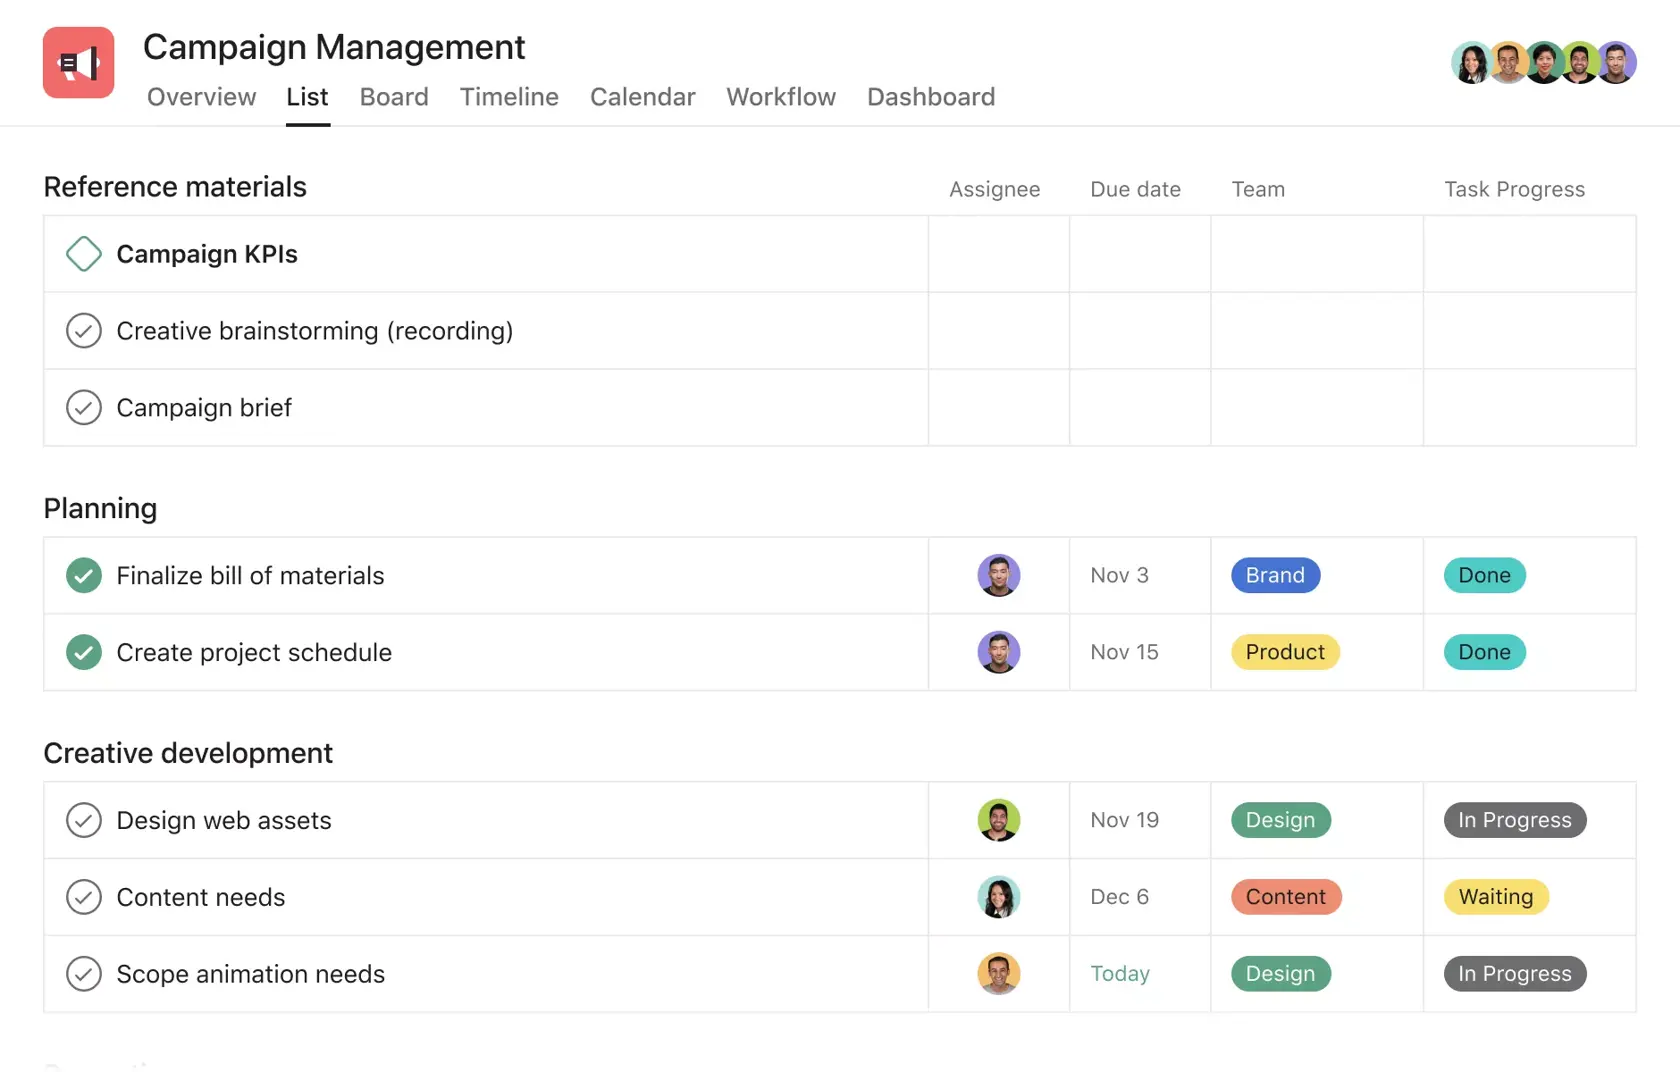Viewport: 1680px width, 1072px height.
Task: Click Design tag on Design web assets row
Action: 1280,820
